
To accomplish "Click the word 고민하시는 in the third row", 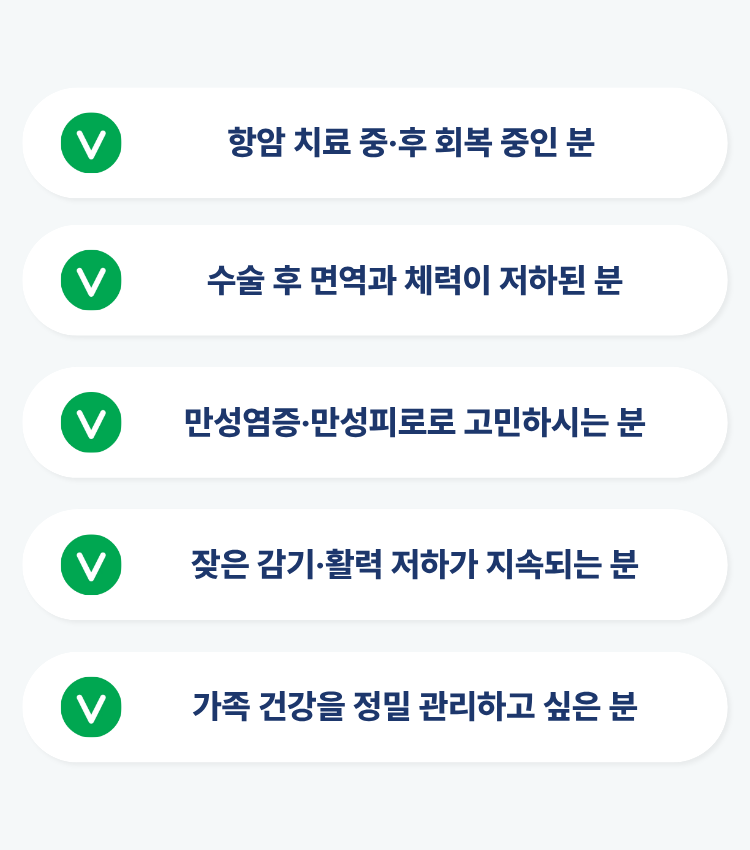I will coord(536,423).
